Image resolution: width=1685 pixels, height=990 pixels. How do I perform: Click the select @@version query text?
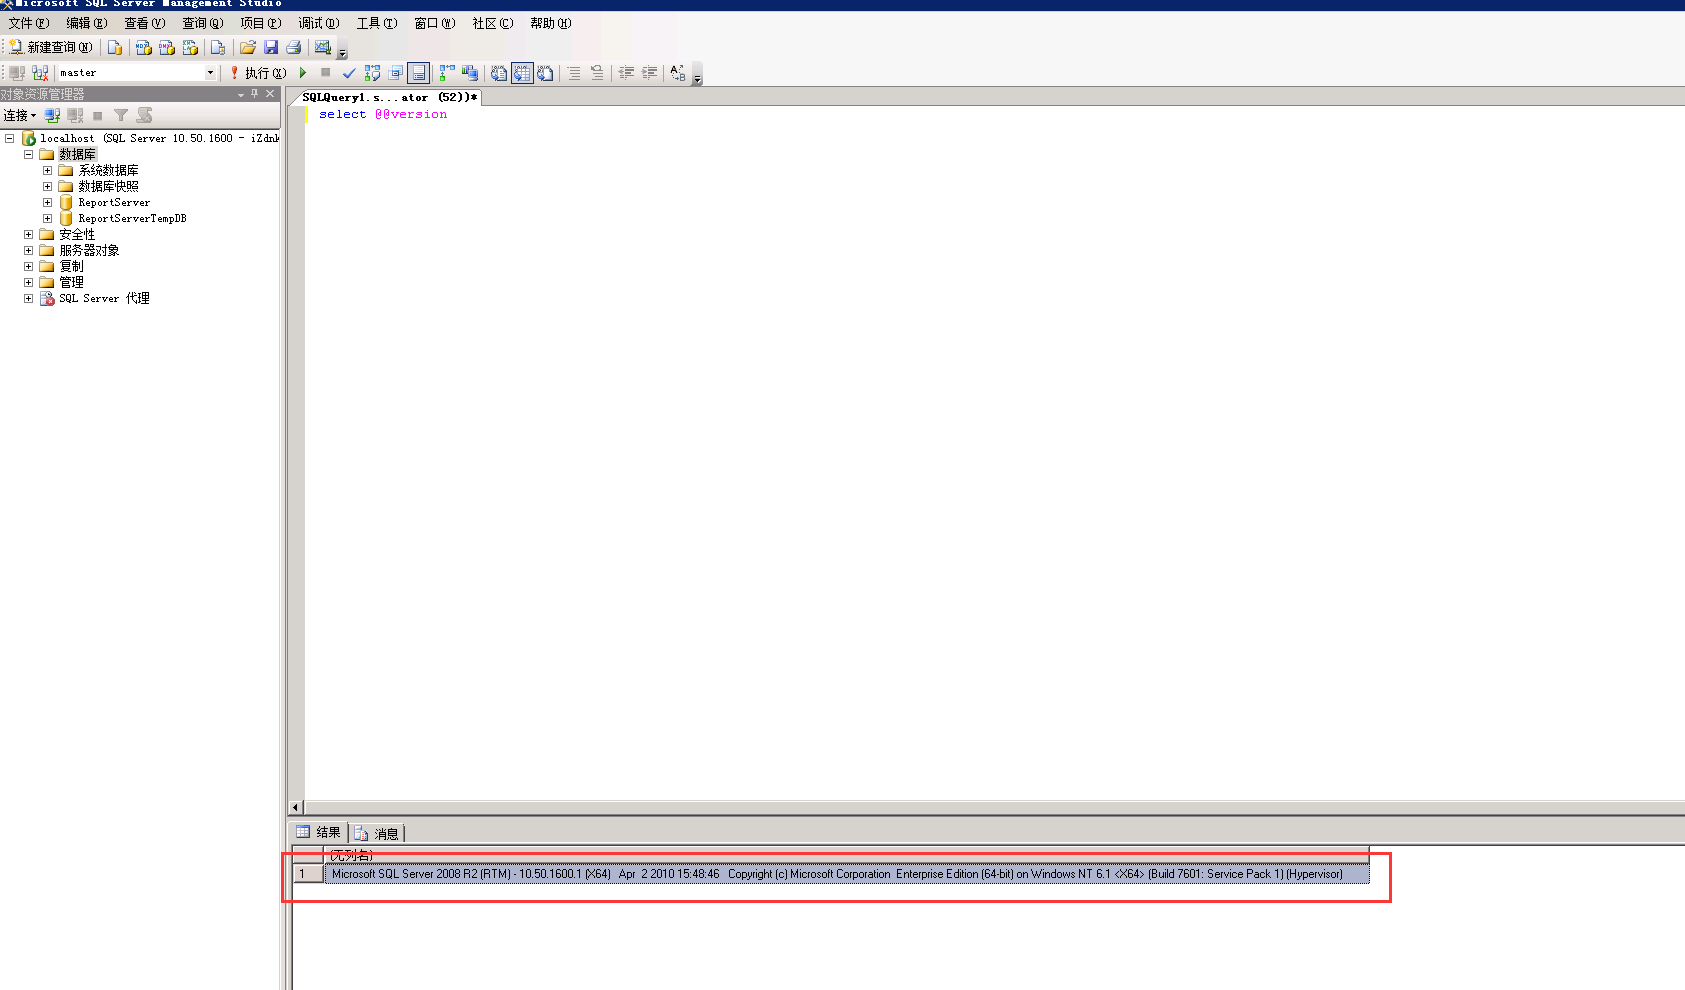383,114
